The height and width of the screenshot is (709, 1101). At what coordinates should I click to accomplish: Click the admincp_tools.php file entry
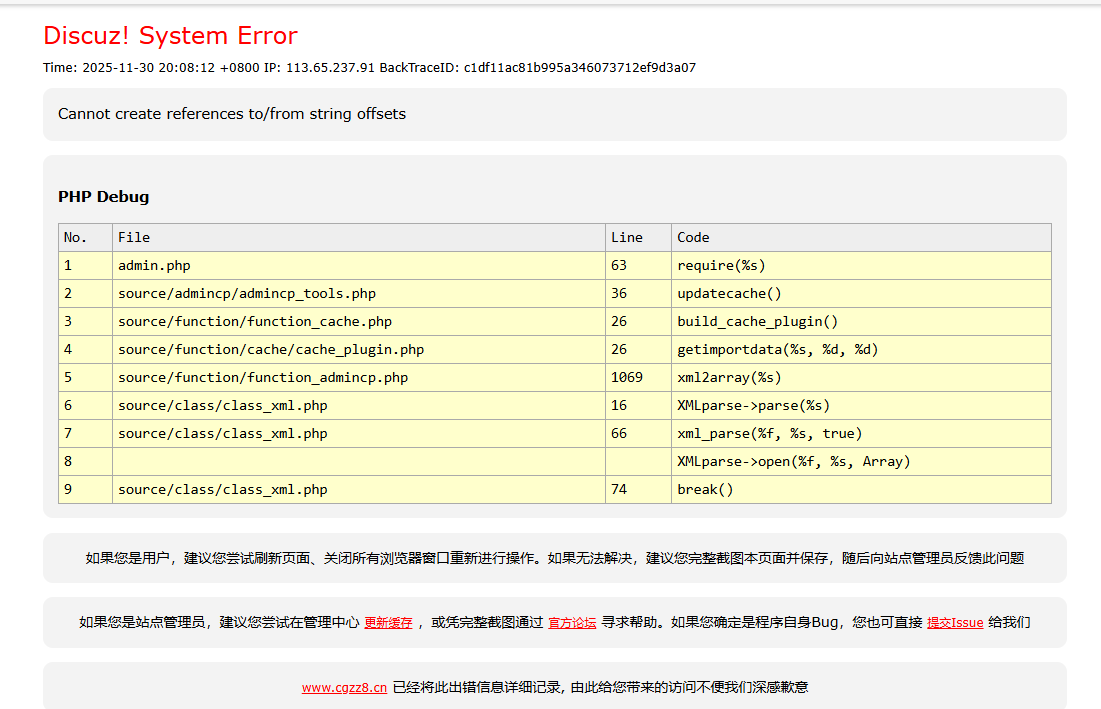(247, 294)
